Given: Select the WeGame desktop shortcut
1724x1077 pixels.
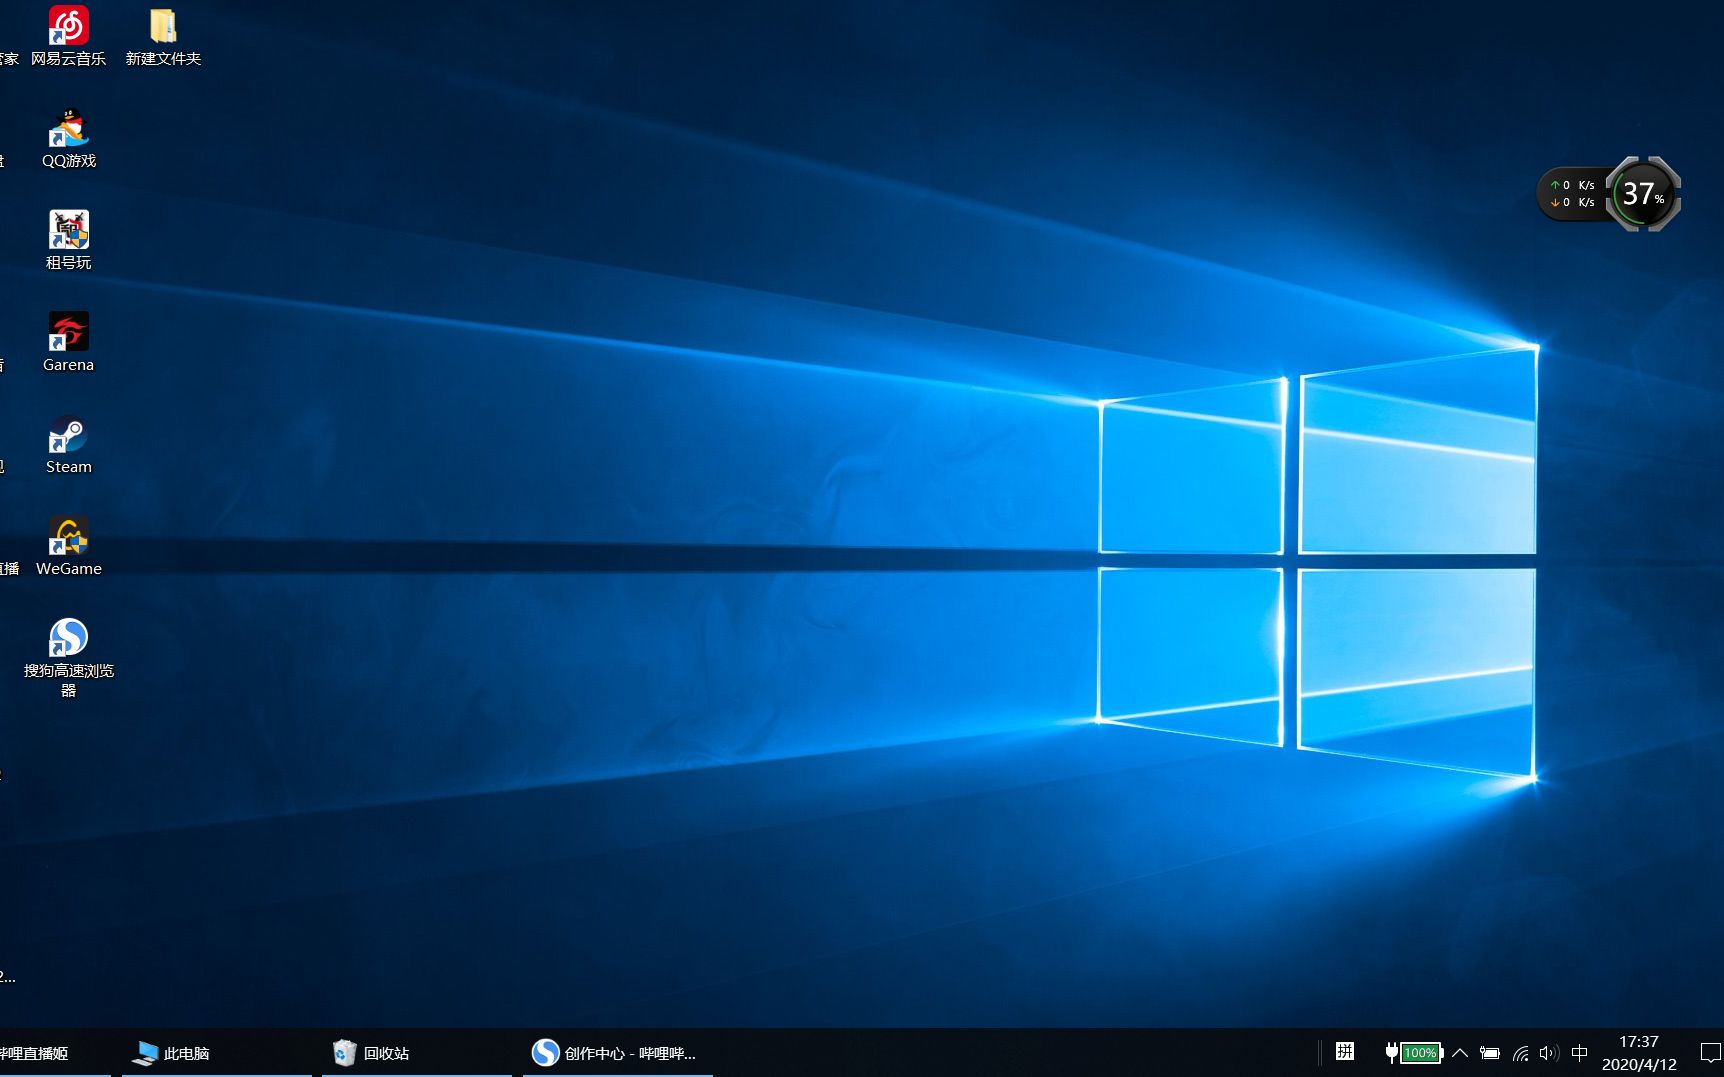Looking at the screenshot, I should coord(68,546).
